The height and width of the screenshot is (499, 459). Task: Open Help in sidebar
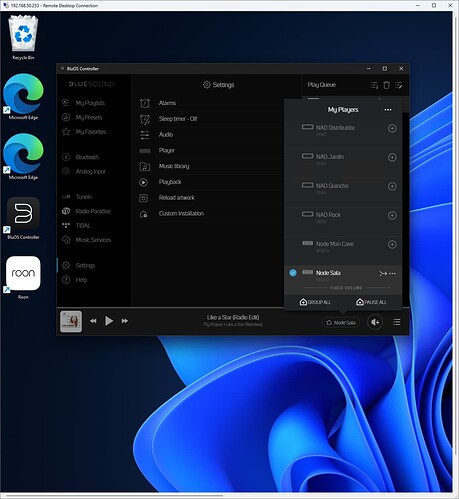pos(81,280)
